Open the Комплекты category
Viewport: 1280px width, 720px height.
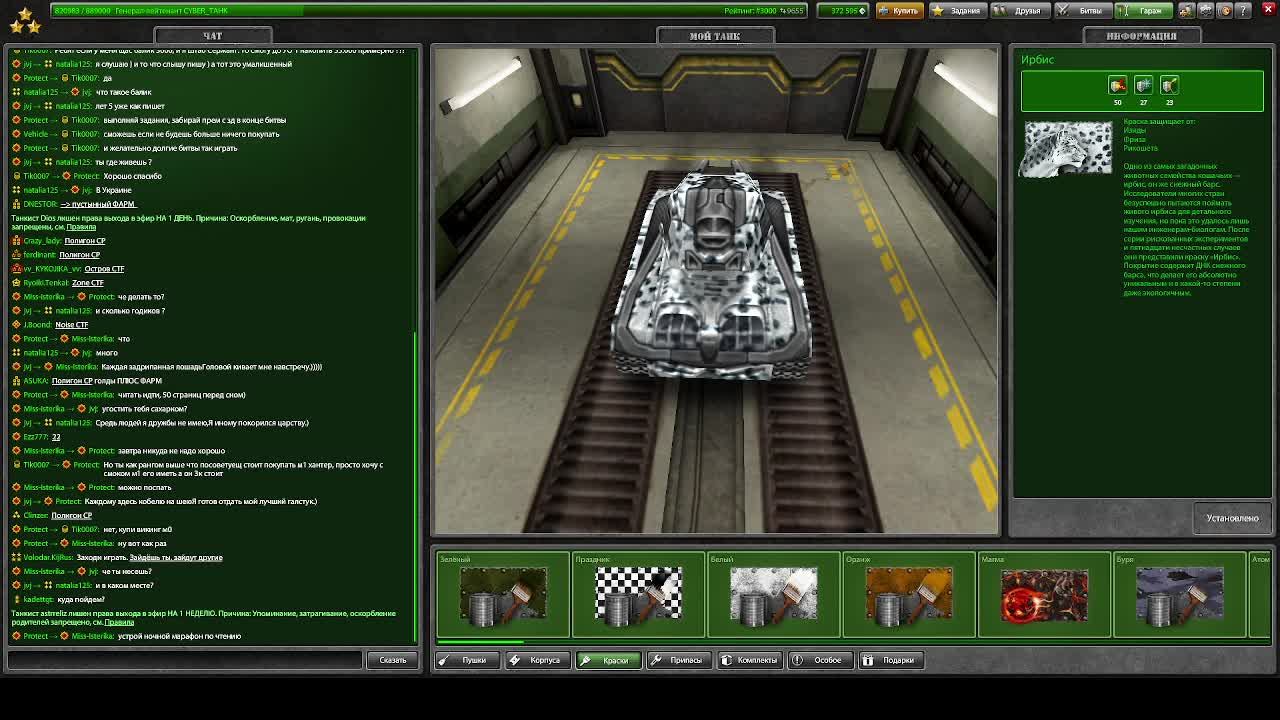click(750, 660)
